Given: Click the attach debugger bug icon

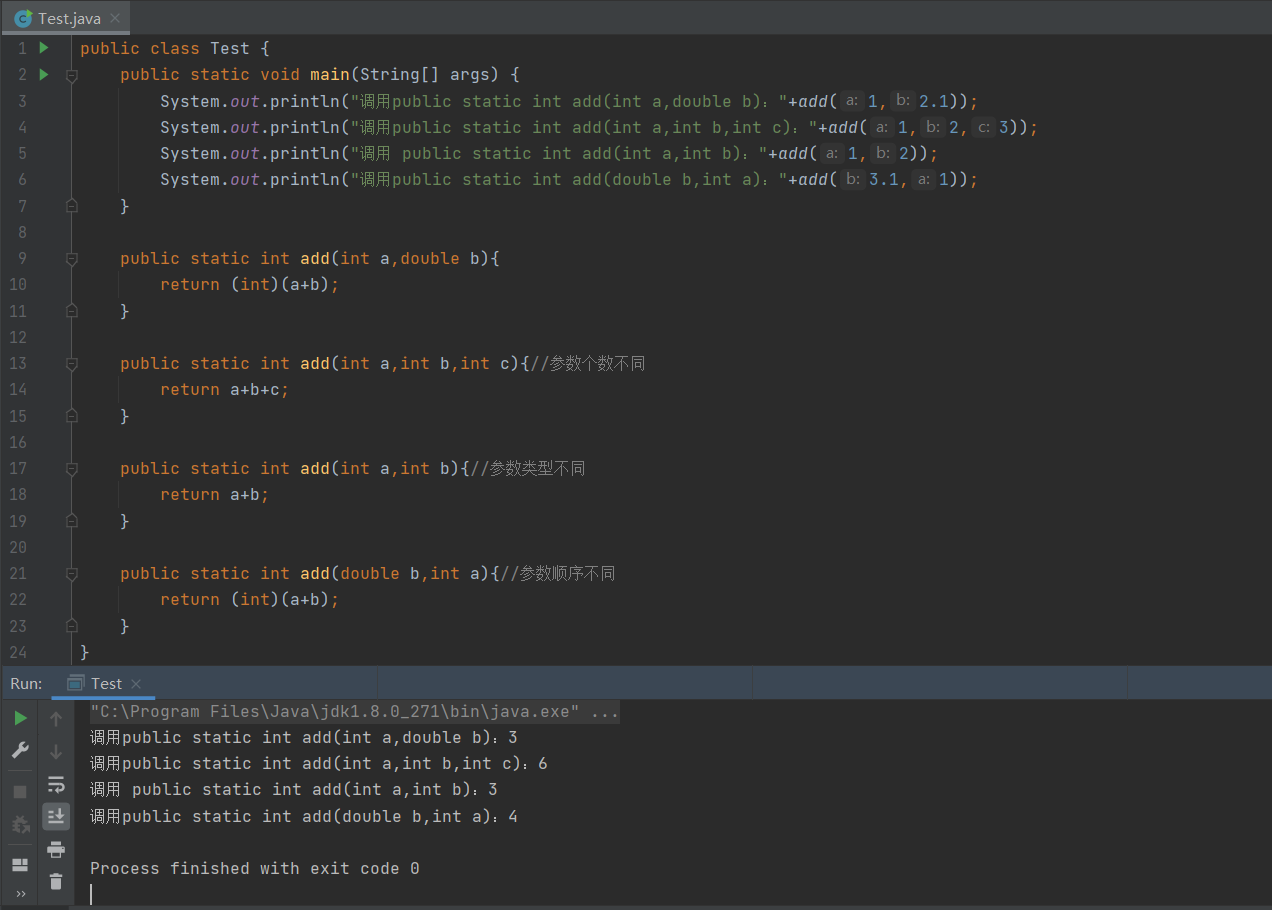Looking at the screenshot, I should (20, 825).
